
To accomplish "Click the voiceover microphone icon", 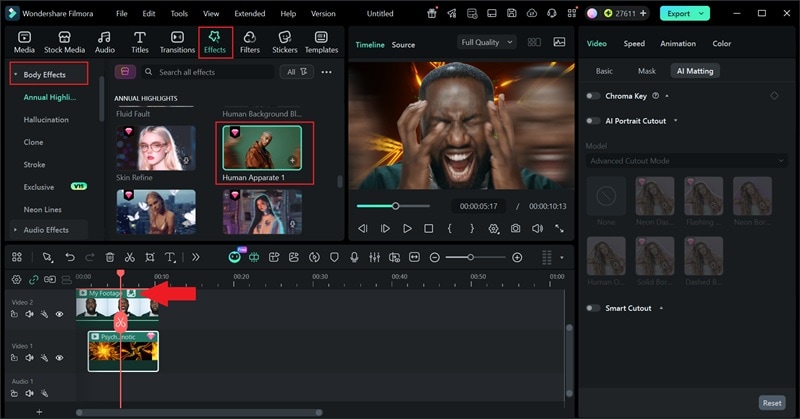I will click(354, 257).
